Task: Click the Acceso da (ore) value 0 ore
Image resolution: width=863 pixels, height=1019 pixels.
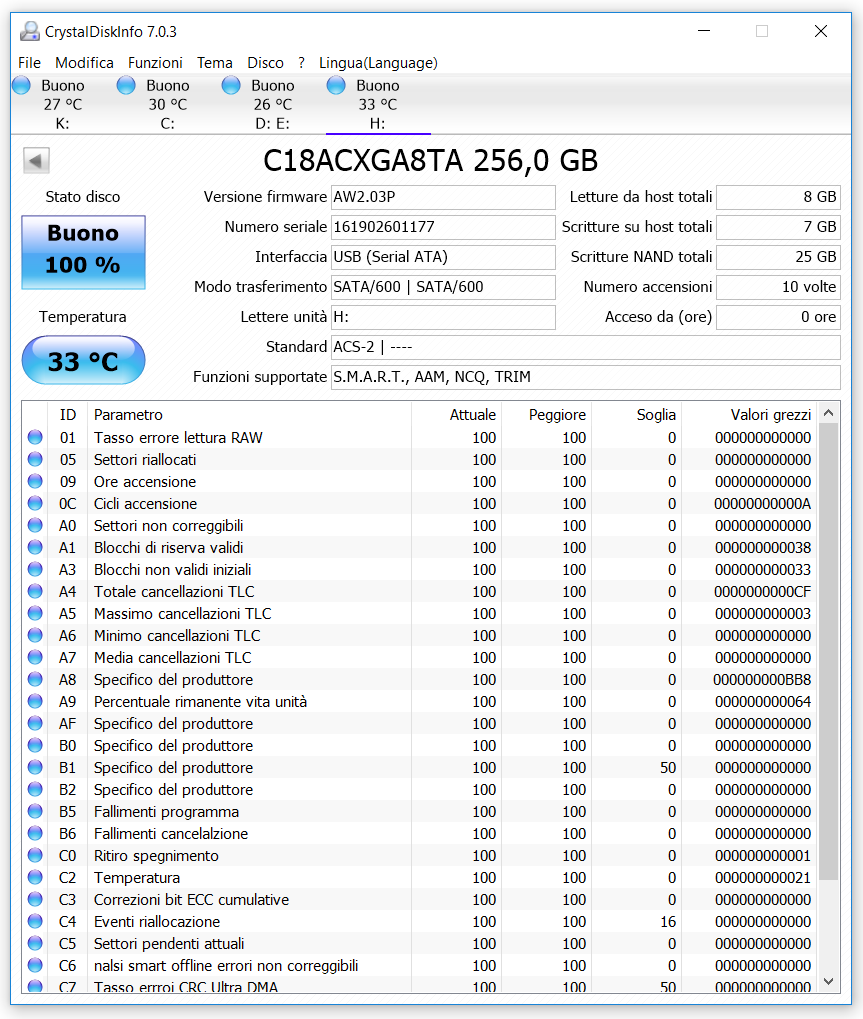Action: 779,316
